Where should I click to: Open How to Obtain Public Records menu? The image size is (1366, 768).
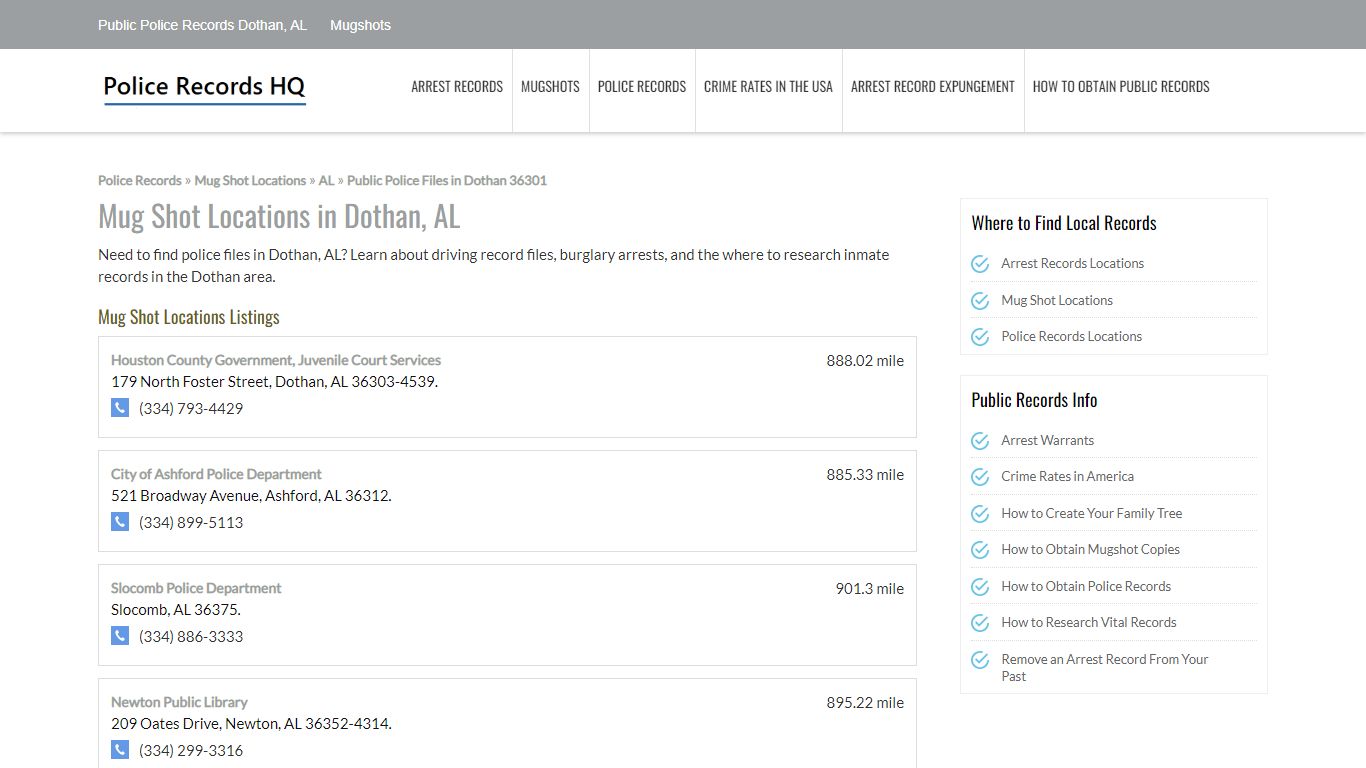[1121, 87]
